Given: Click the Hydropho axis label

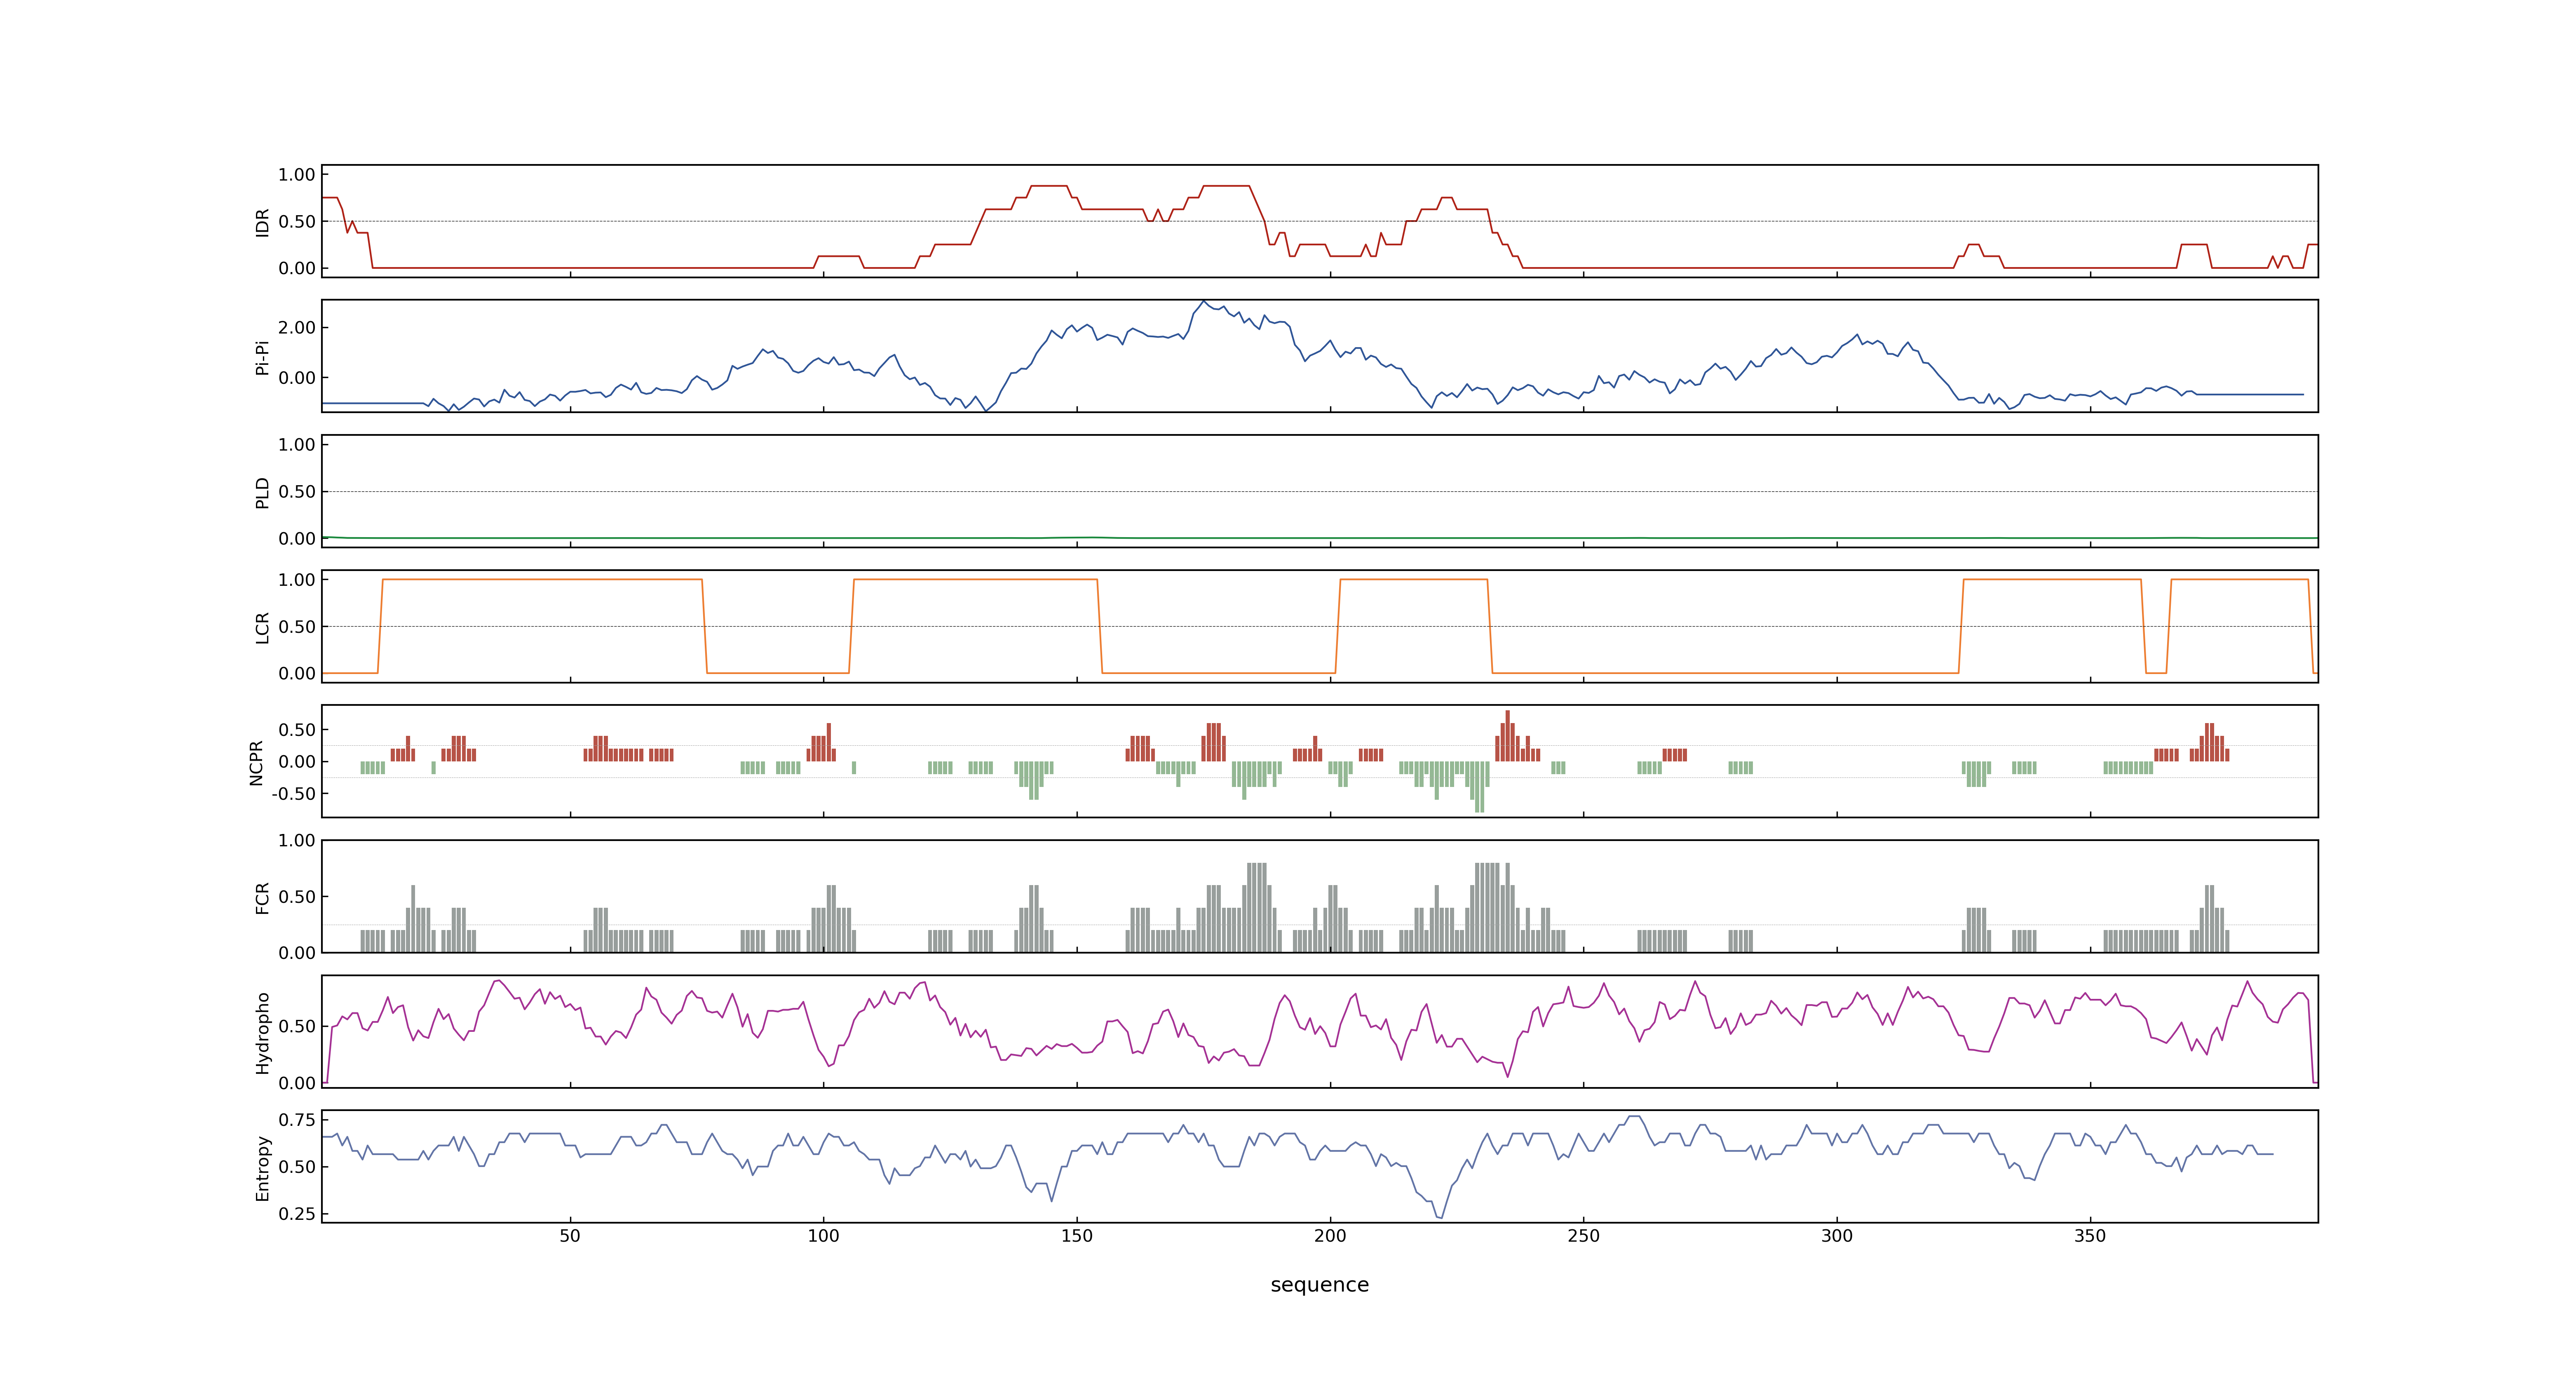Looking at the screenshot, I should click(x=263, y=1033).
